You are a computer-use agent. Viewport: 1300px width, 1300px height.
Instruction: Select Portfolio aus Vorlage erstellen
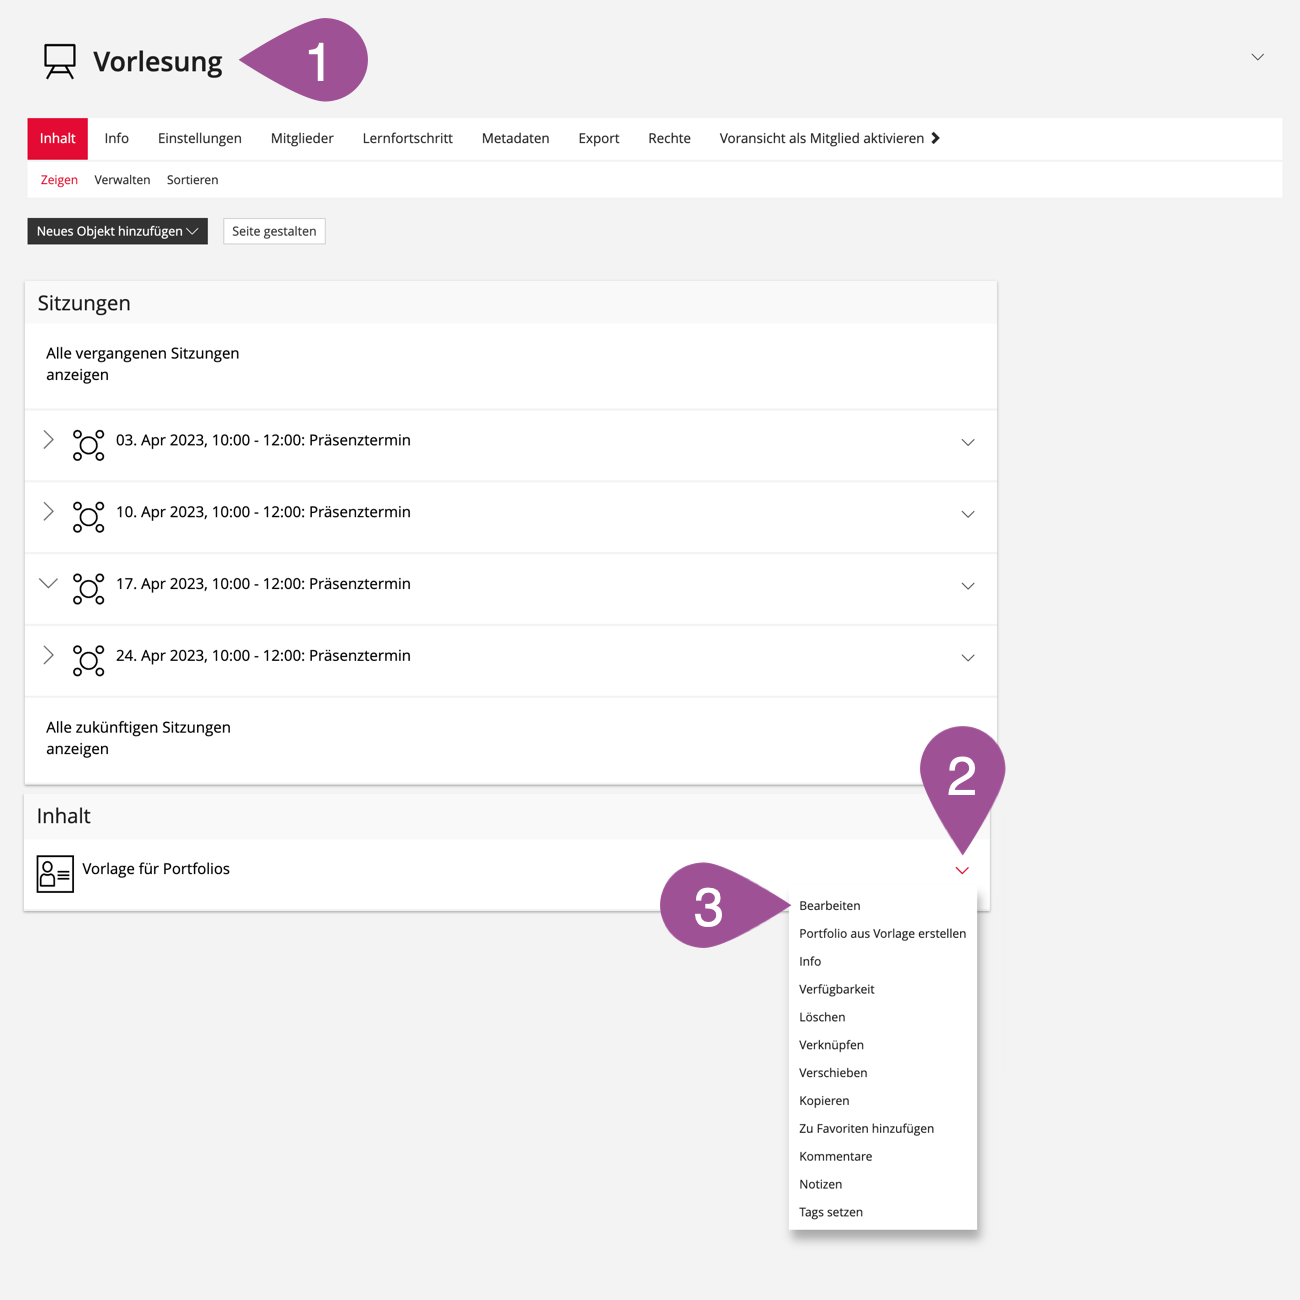(x=882, y=934)
